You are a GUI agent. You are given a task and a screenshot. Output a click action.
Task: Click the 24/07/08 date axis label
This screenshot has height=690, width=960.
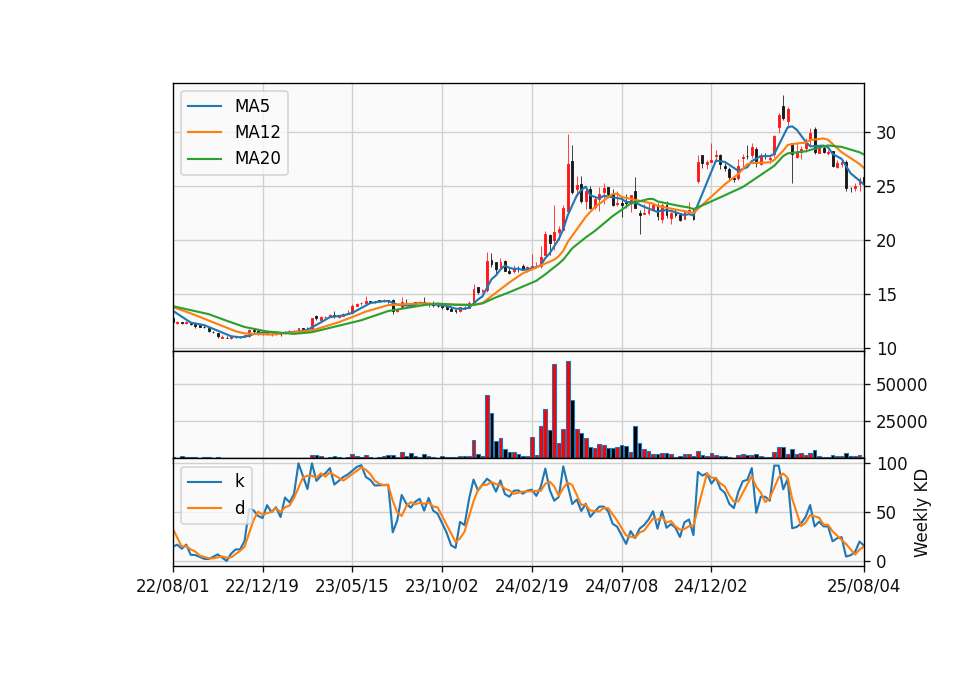pyautogui.click(x=621, y=586)
